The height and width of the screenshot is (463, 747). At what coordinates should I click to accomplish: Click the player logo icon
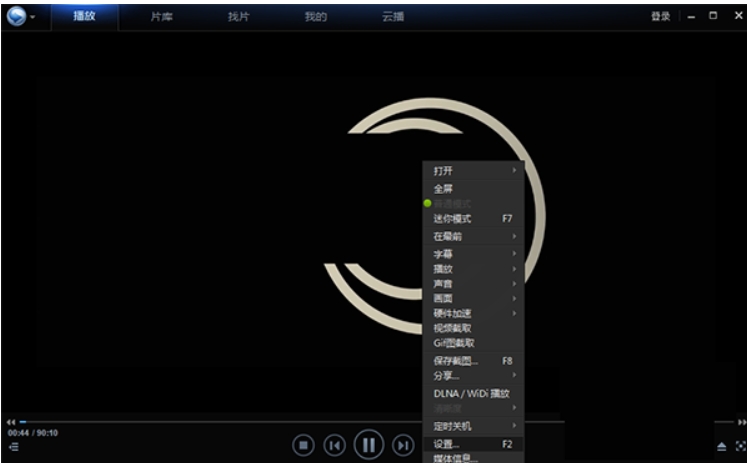17,17
